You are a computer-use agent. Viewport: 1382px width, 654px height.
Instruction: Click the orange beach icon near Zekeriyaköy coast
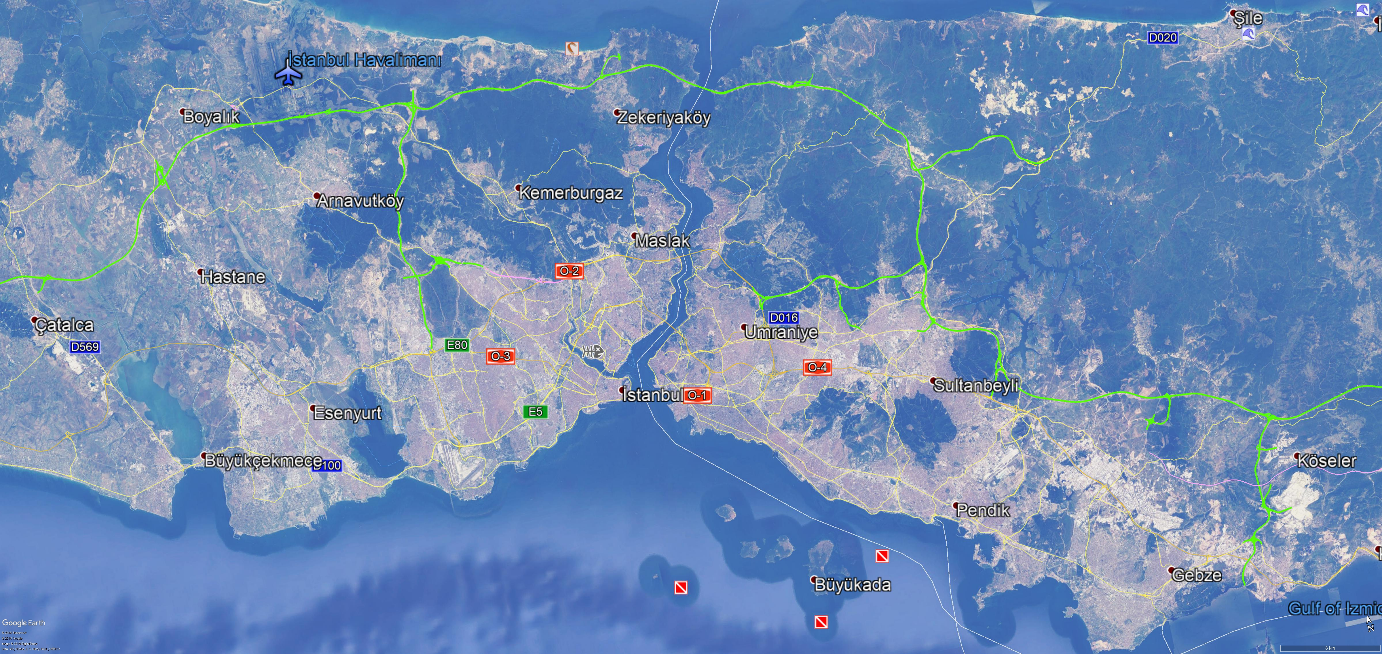572,48
